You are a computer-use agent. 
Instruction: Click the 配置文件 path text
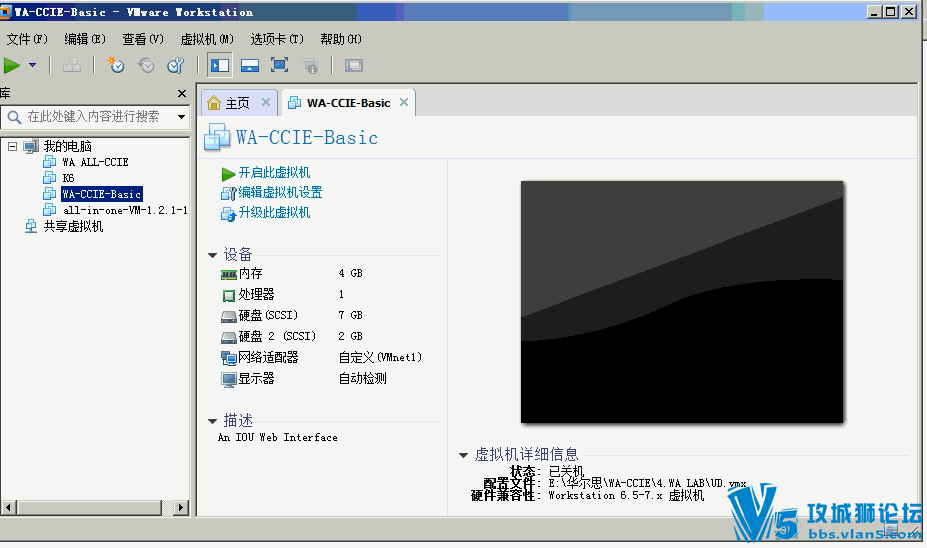(x=647, y=483)
